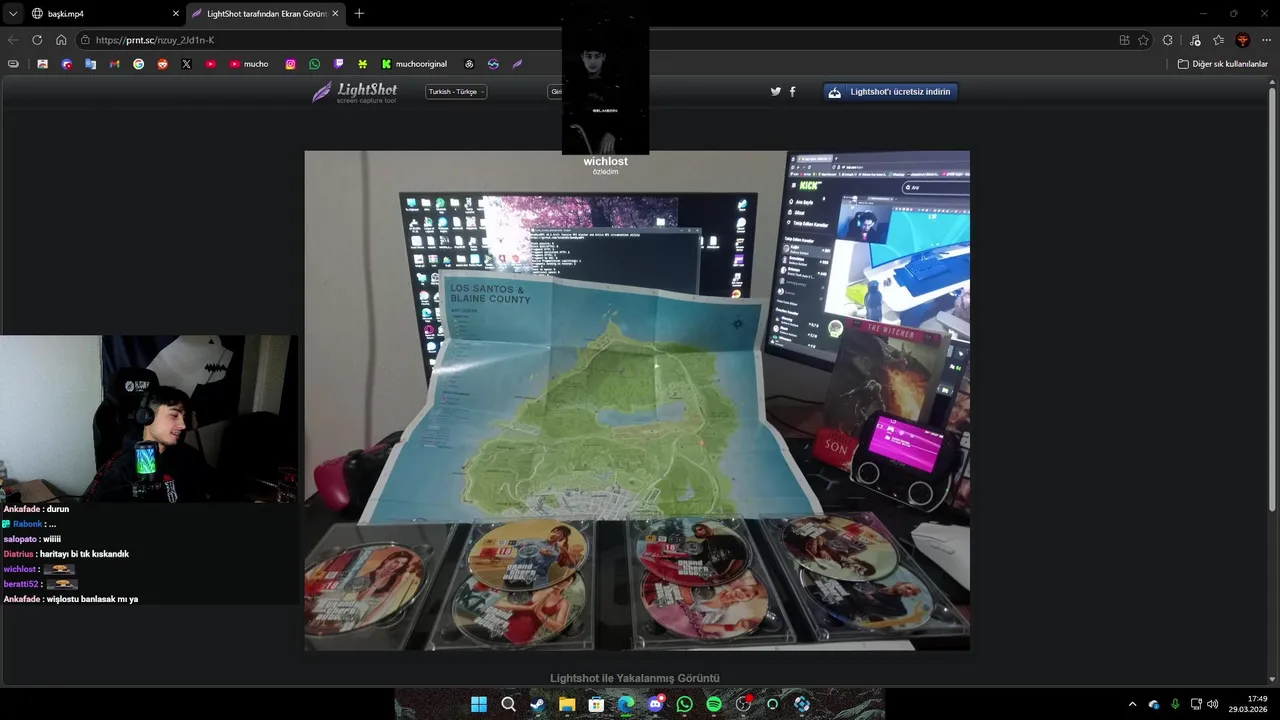Click the microphone icon in system tray
The height and width of the screenshot is (720, 1280).
click(1175, 704)
